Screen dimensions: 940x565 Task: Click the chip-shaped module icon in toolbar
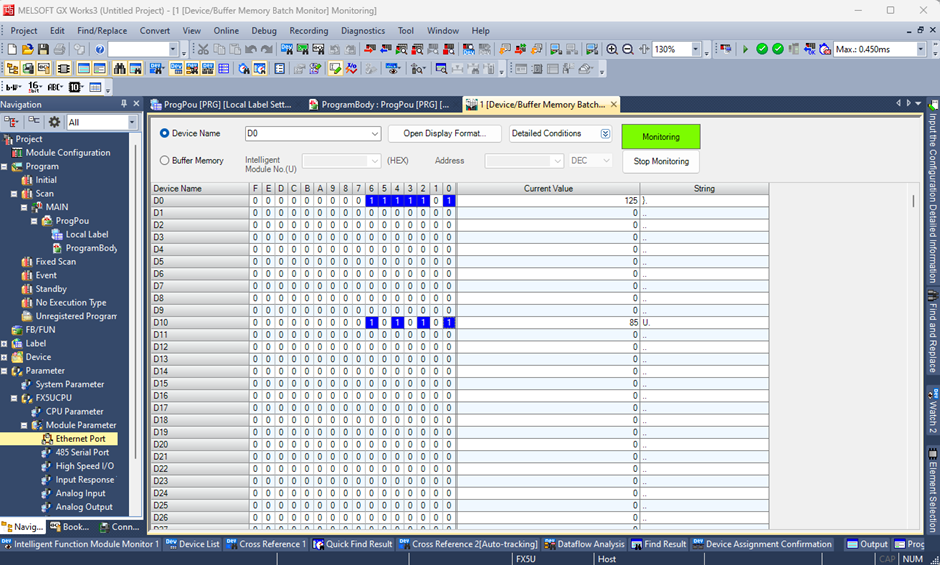click(x=64, y=69)
